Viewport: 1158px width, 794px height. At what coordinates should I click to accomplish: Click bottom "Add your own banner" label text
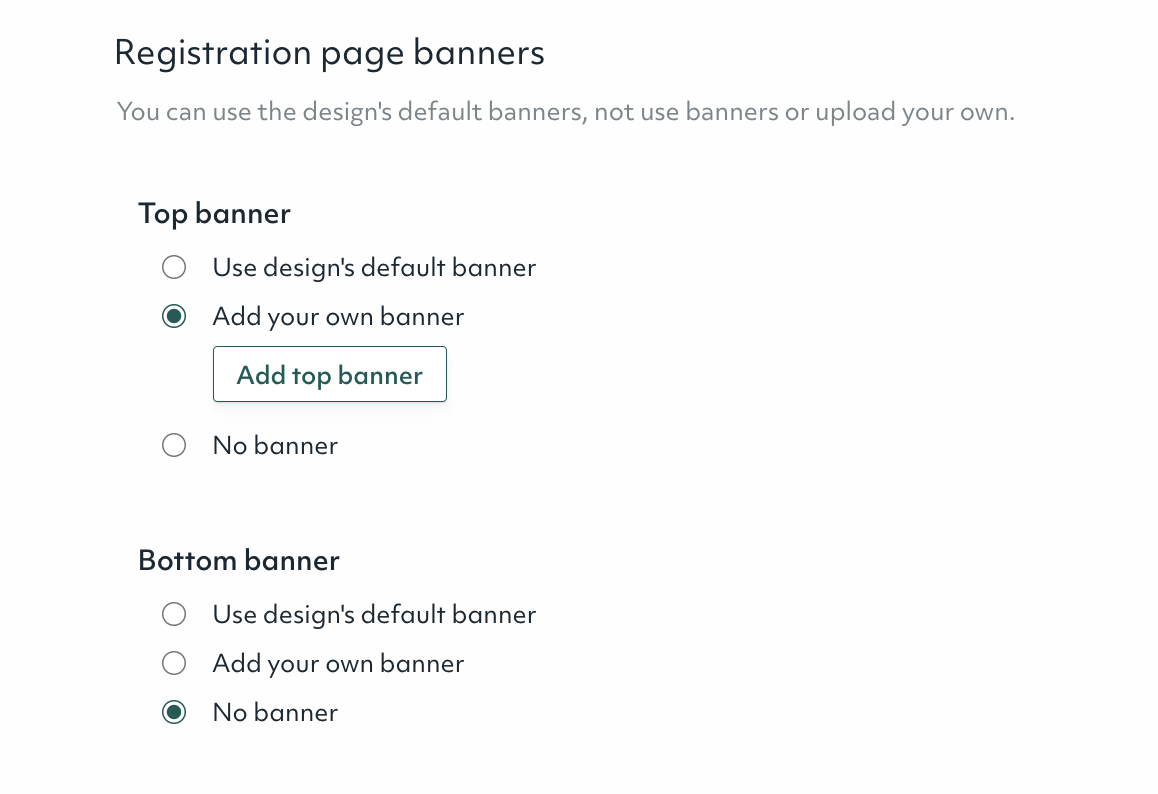pos(338,663)
